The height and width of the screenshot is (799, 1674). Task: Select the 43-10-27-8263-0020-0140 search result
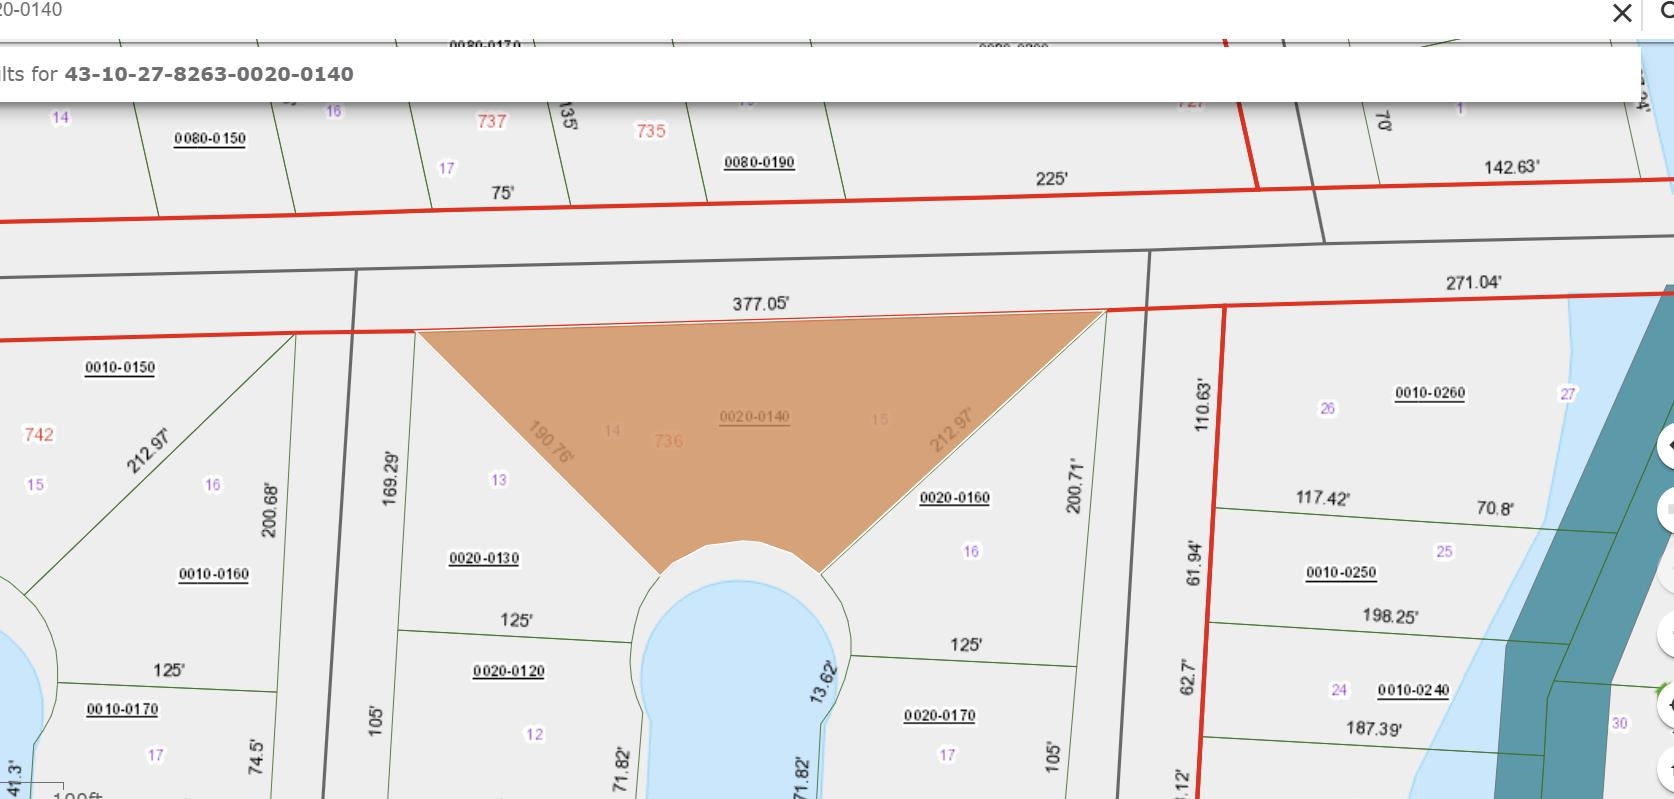pos(818,74)
